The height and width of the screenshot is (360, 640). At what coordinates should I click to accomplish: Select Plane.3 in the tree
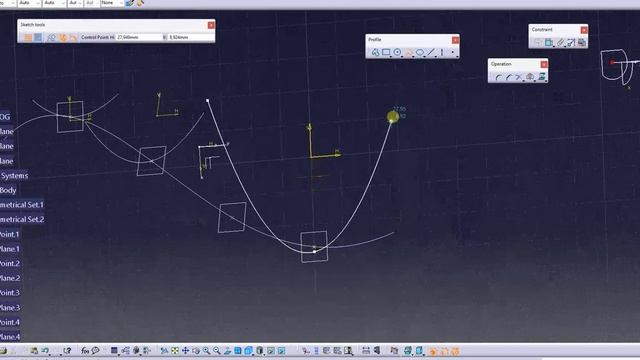[x=10, y=308]
